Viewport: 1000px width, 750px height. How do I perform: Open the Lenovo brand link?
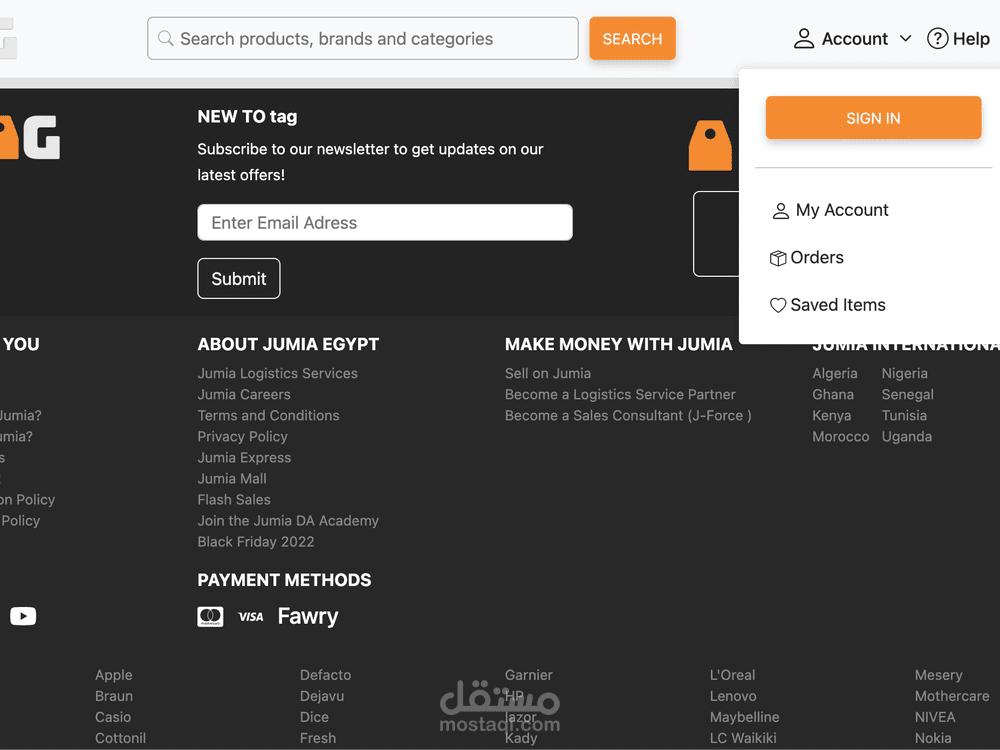pos(733,696)
